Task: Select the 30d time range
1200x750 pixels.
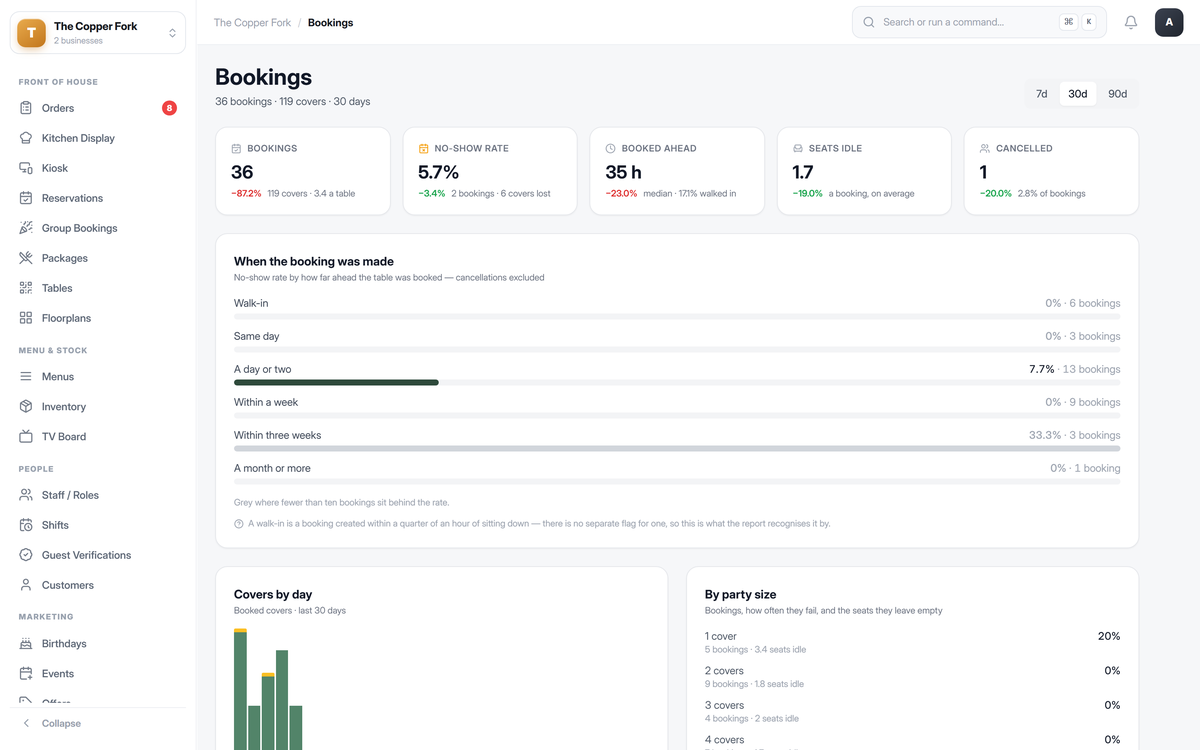Action: pyautogui.click(x=1077, y=94)
